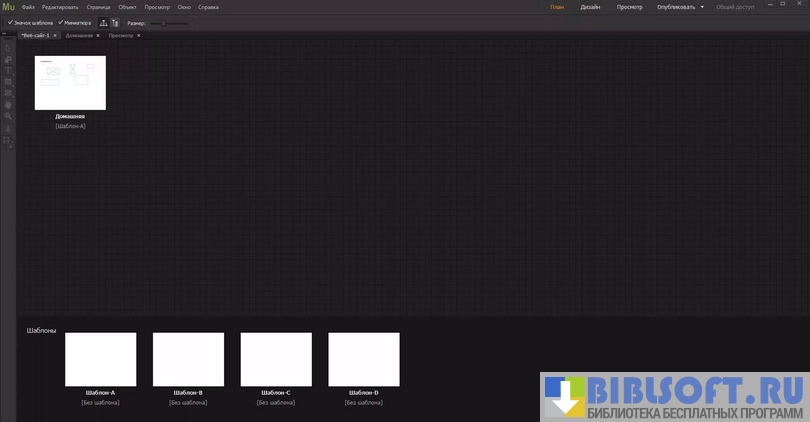This screenshot has width=810, height=422.
Task: Switch to the Домашняя document tab
Action: (x=79, y=35)
